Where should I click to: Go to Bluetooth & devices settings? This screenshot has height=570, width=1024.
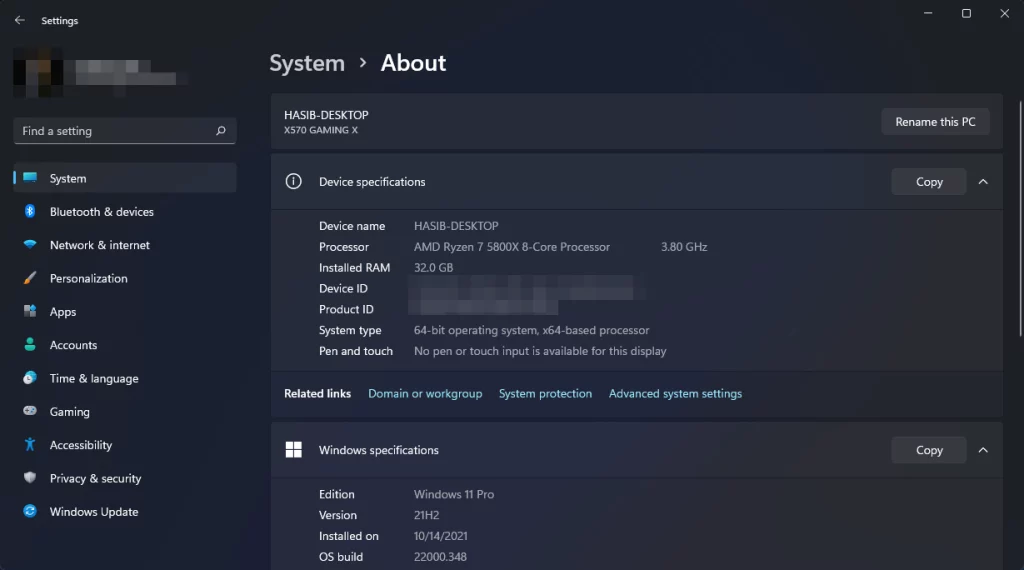tap(102, 212)
